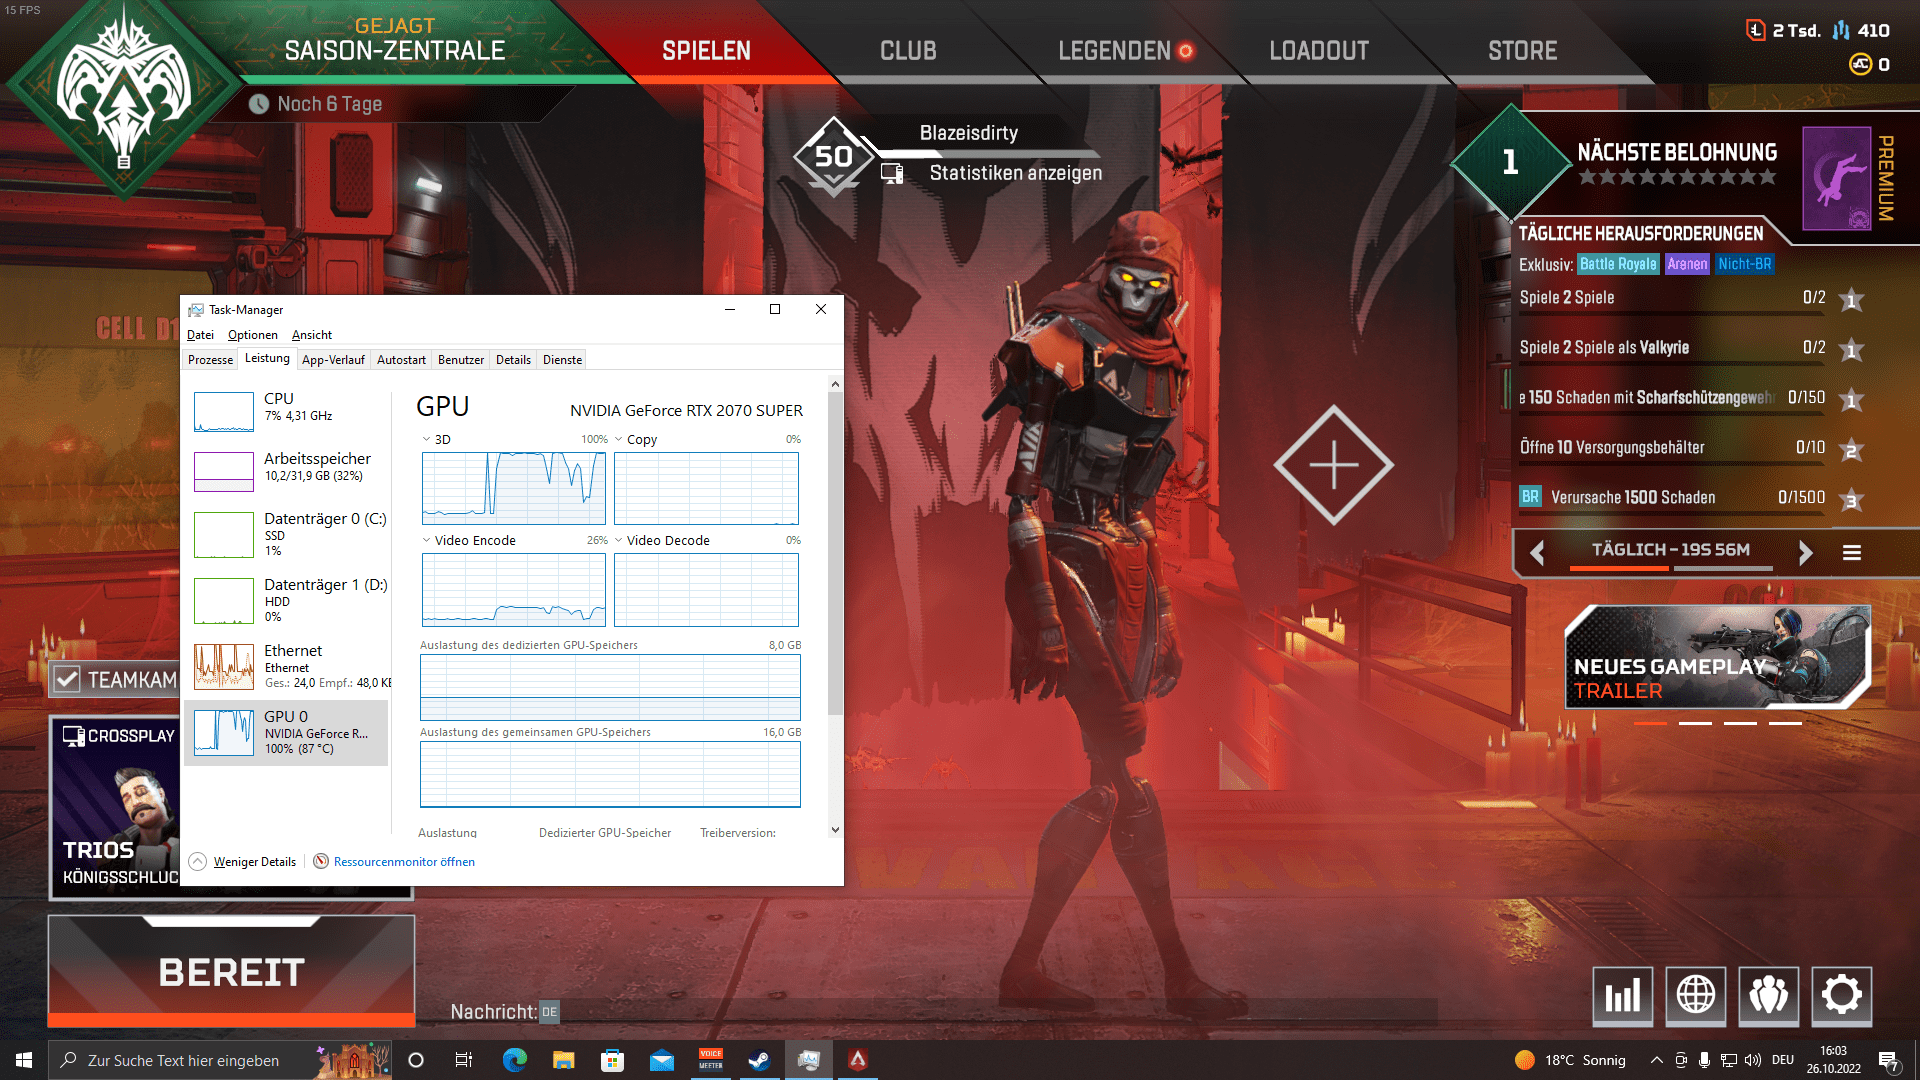1920x1080 pixels.
Task: Expand the Copy engine graph dropdown
Action: [x=618, y=439]
